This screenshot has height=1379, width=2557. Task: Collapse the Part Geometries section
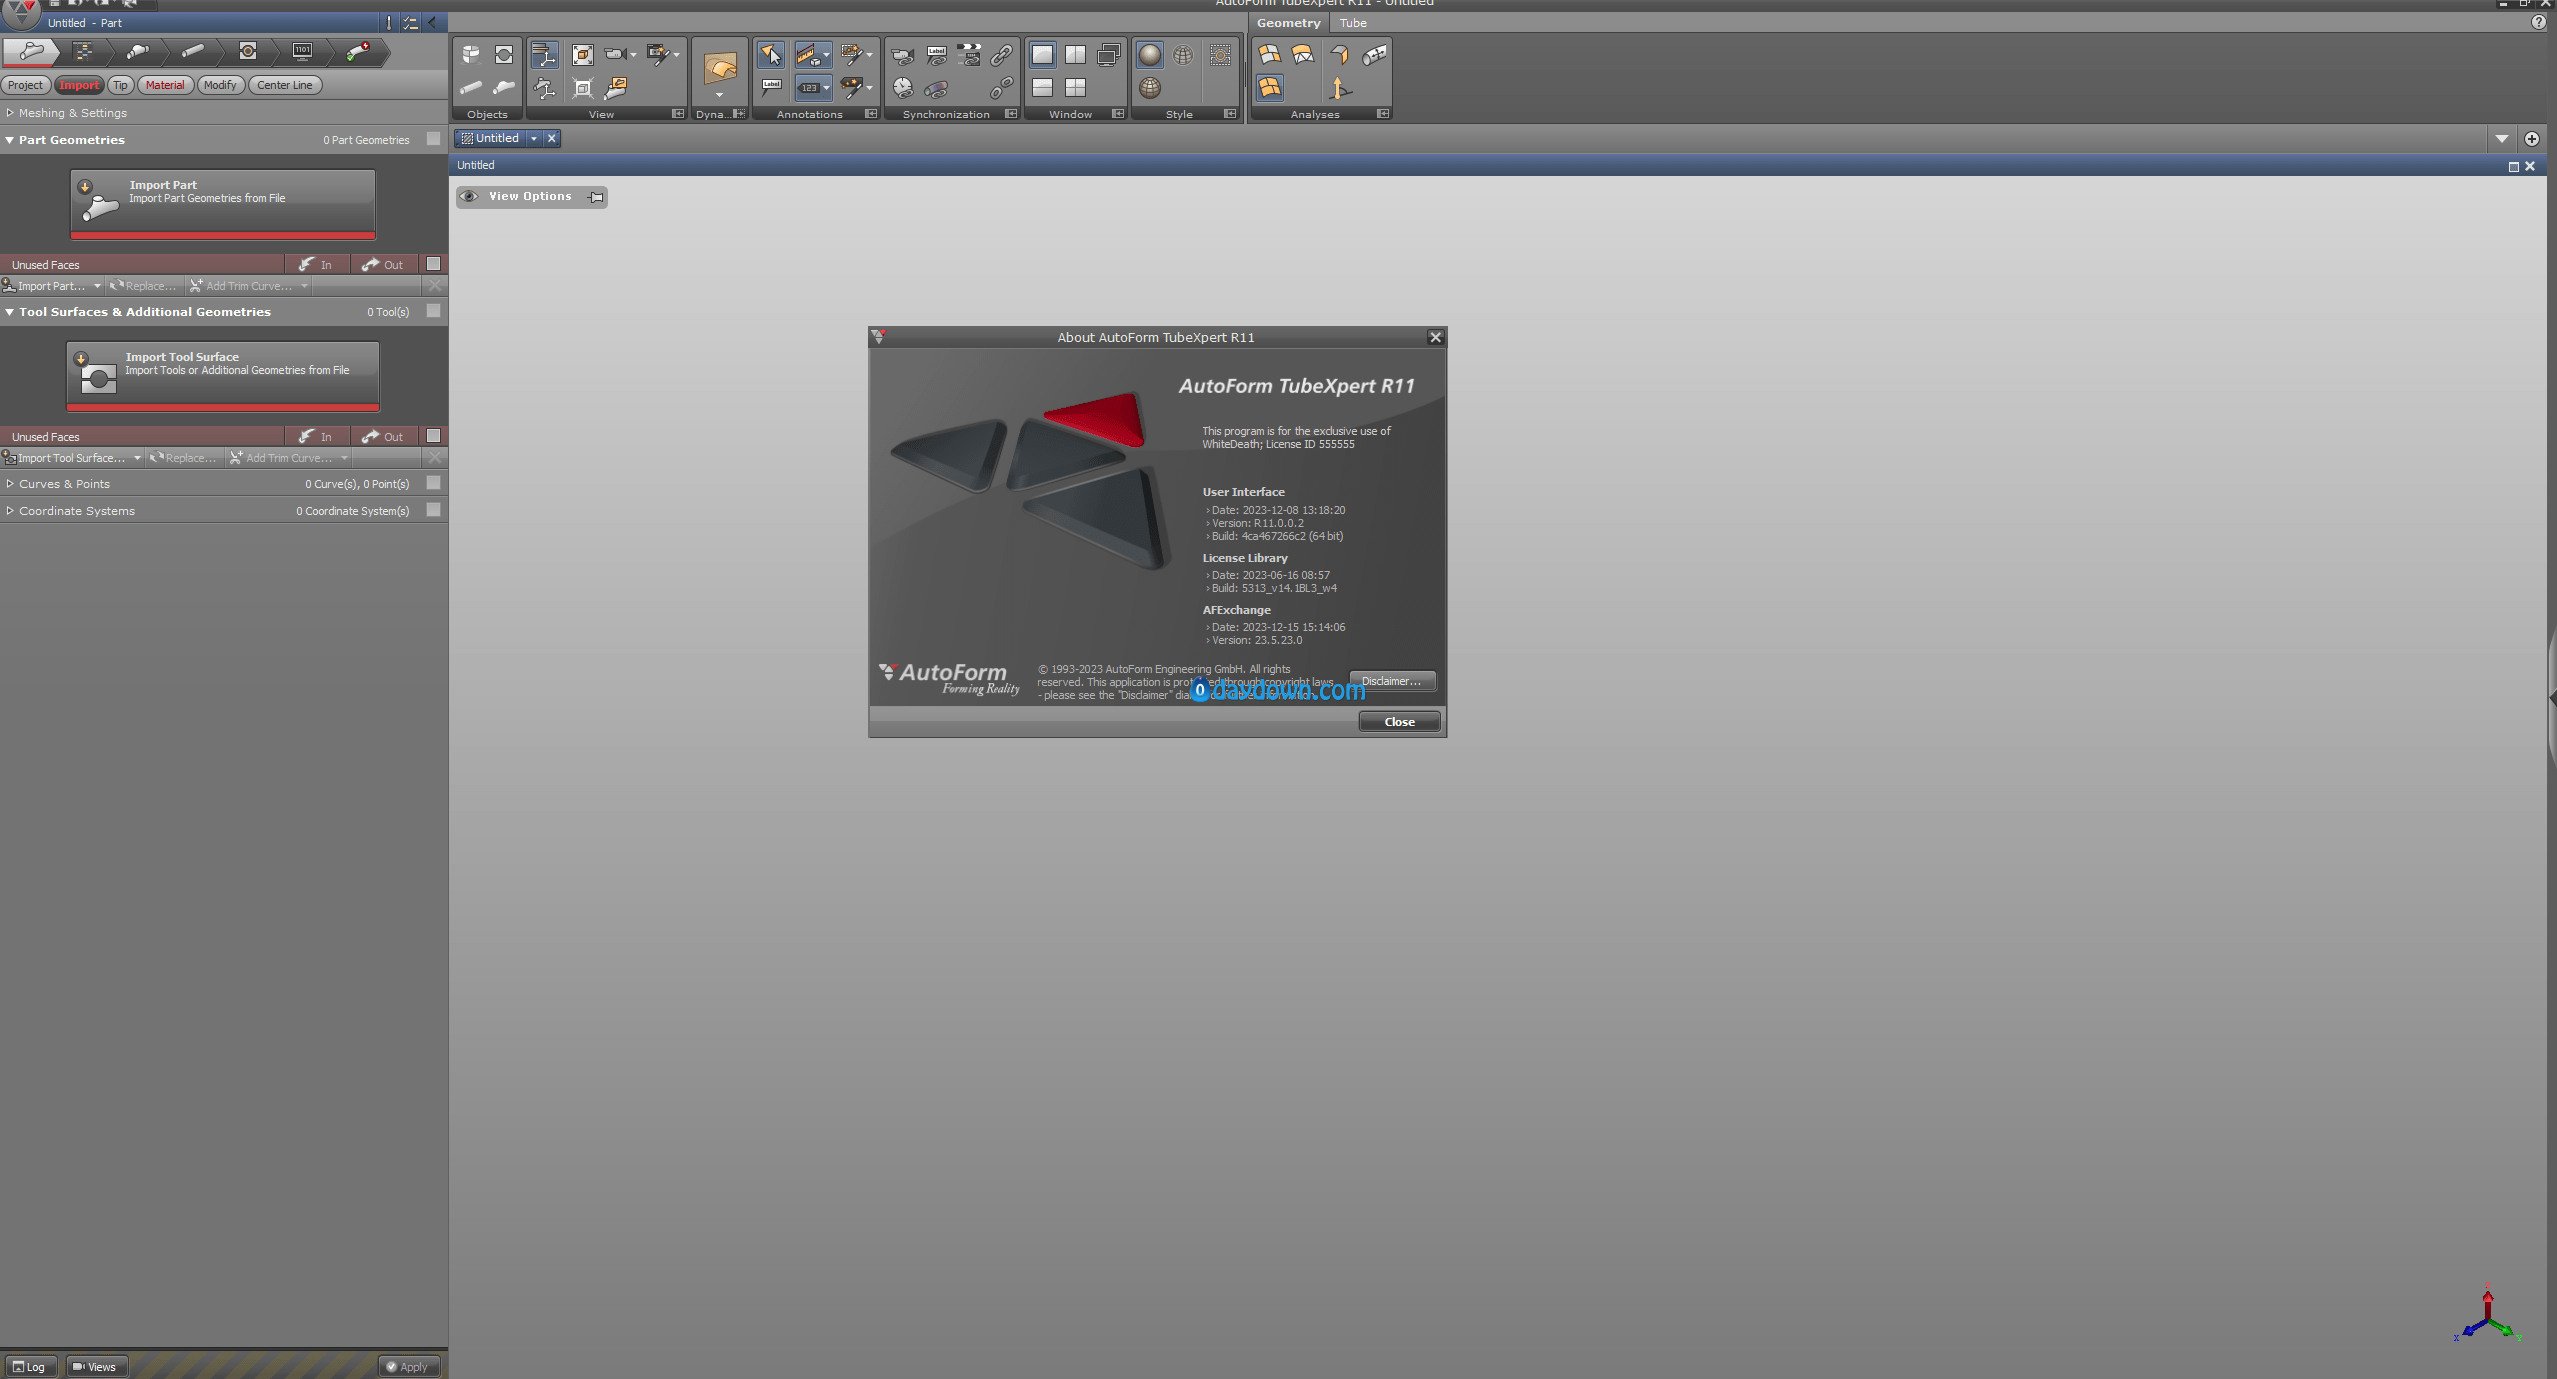click(9, 140)
